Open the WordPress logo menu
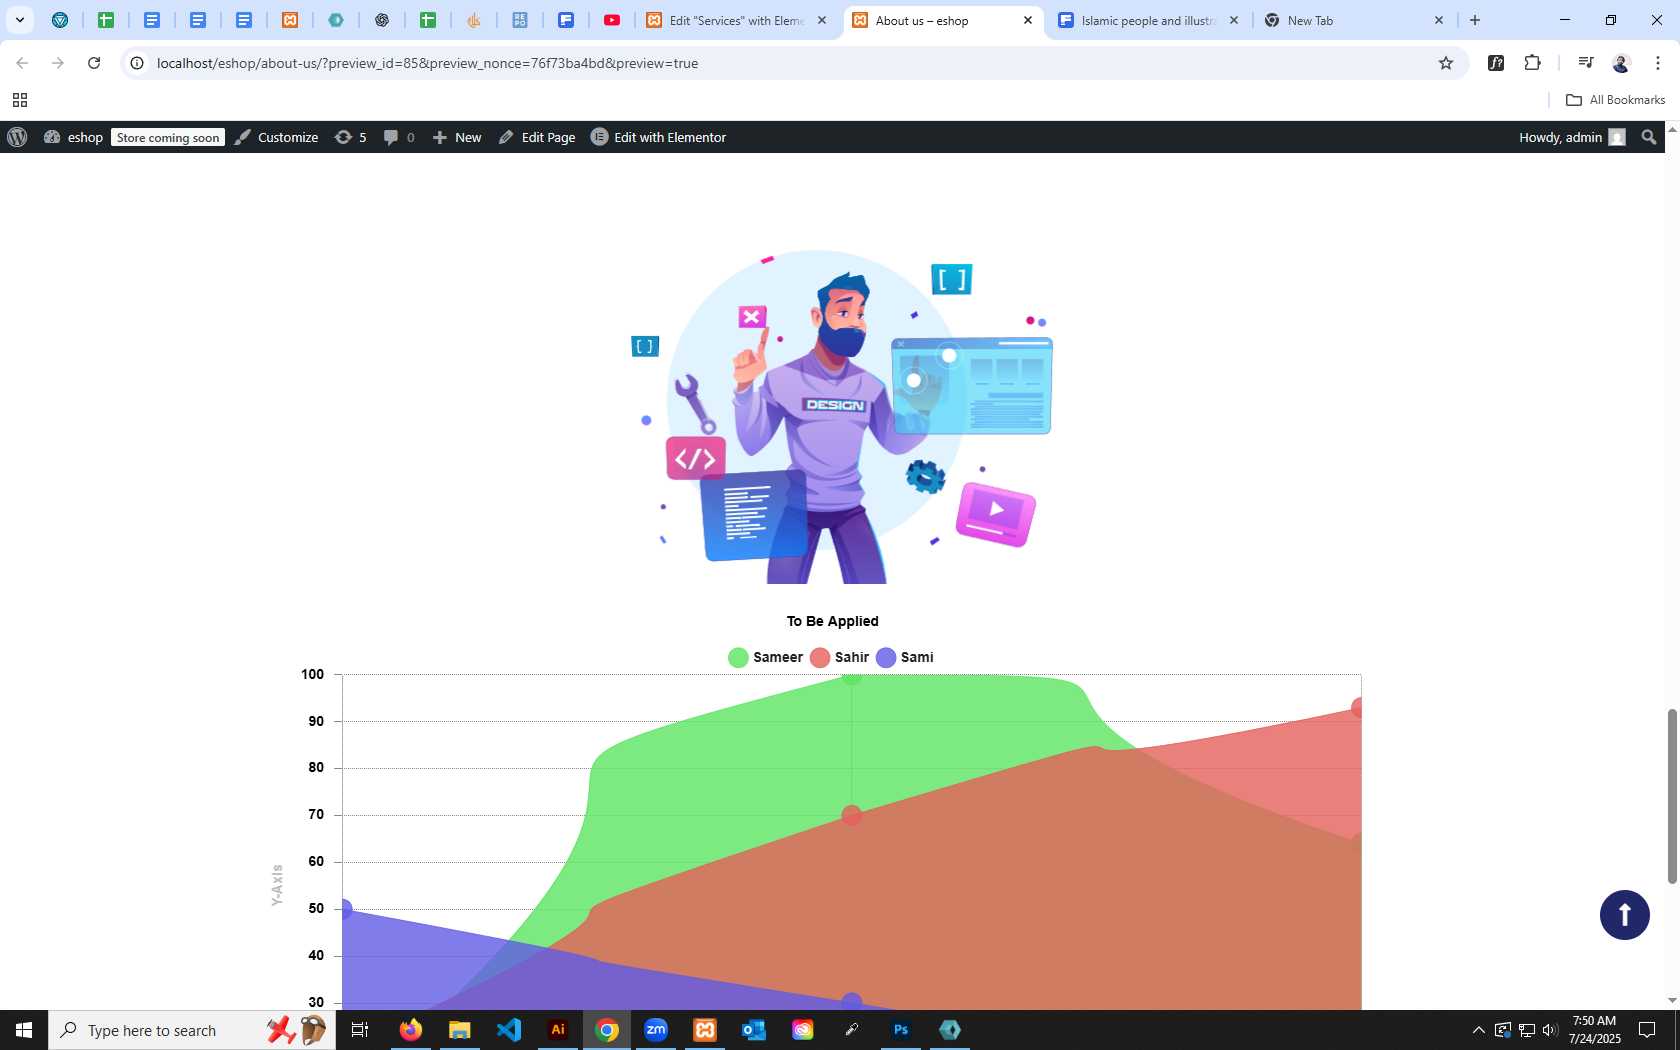The width and height of the screenshot is (1680, 1050). coord(17,137)
